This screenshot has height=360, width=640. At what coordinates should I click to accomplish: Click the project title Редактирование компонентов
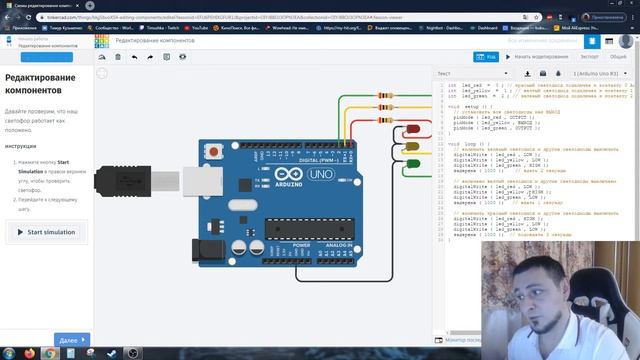pyautogui.click(x=155, y=40)
